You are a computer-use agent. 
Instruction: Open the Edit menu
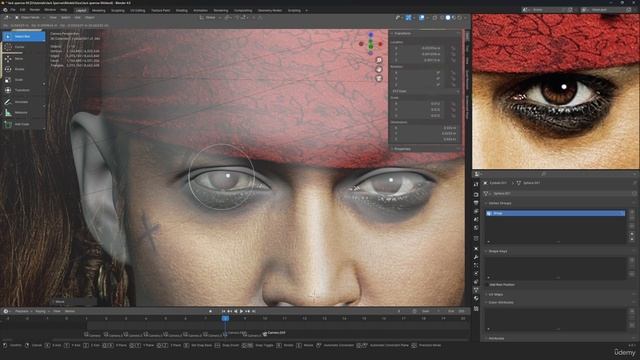[x=22, y=10]
